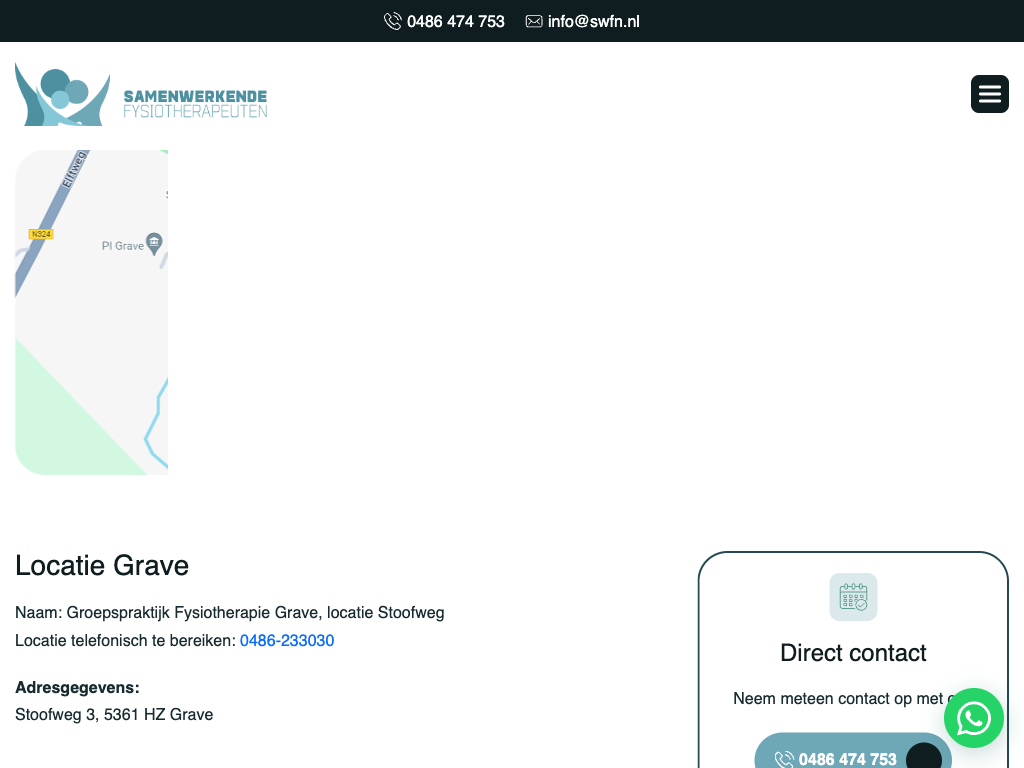
Task: Click the dark circle on call button
Action: (923, 758)
